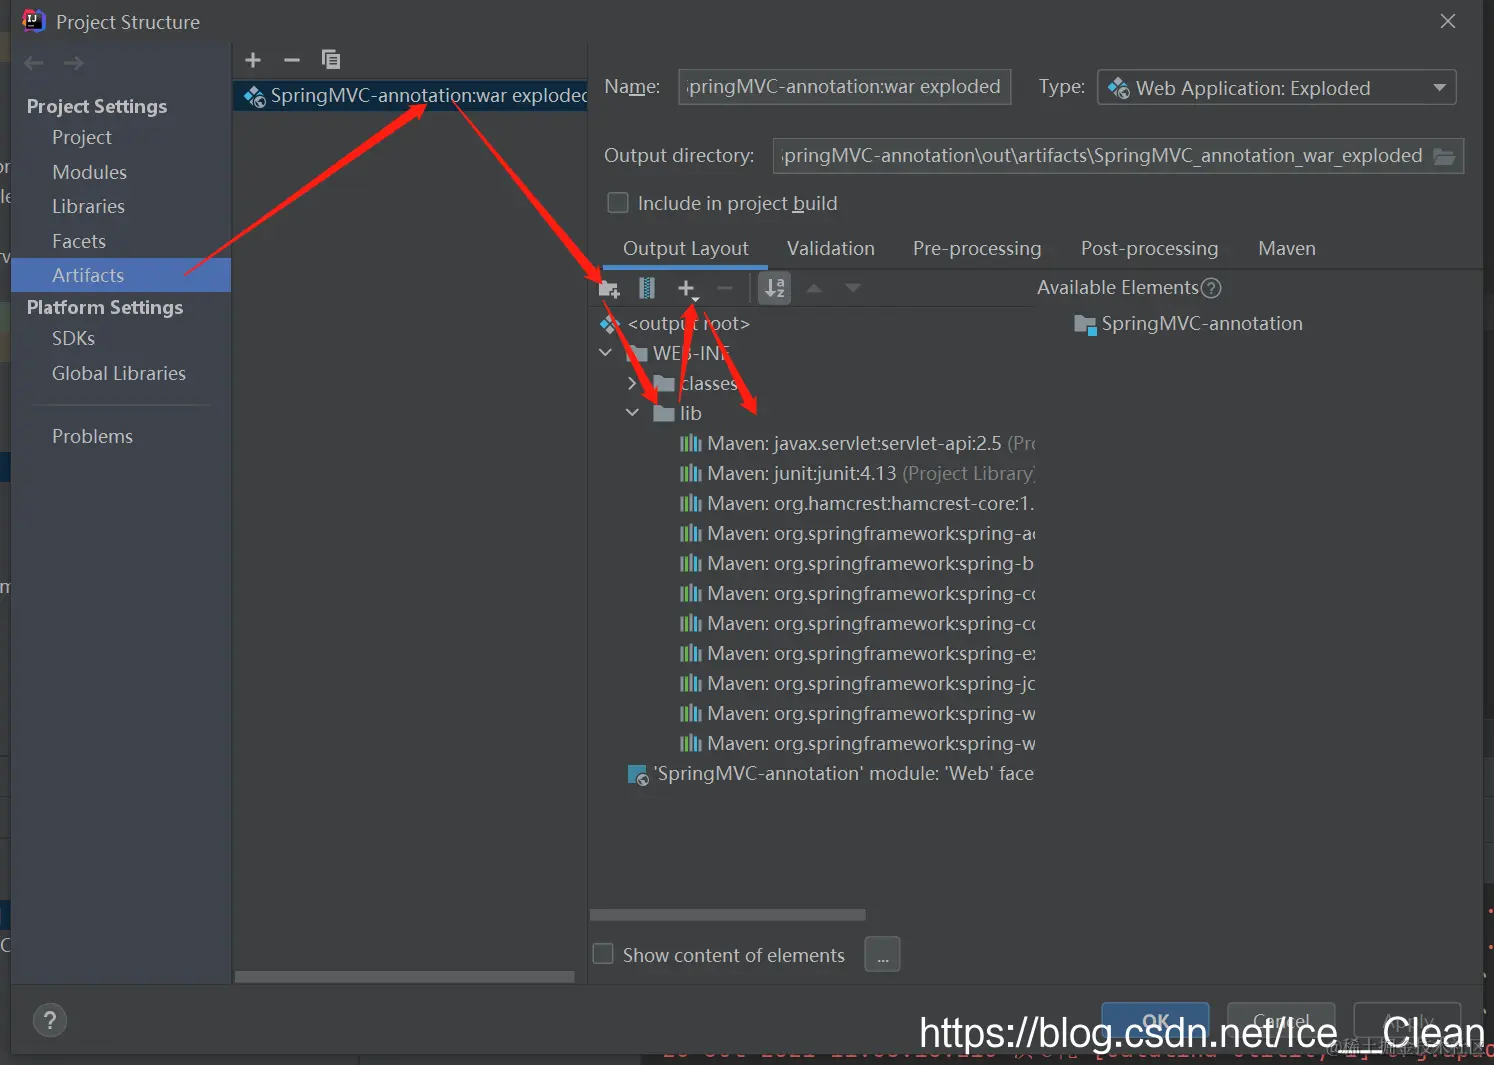Viewport: 1494px width, 1065px height.
Task: Create directory in output layout
Action: click(x=609, y=289)
